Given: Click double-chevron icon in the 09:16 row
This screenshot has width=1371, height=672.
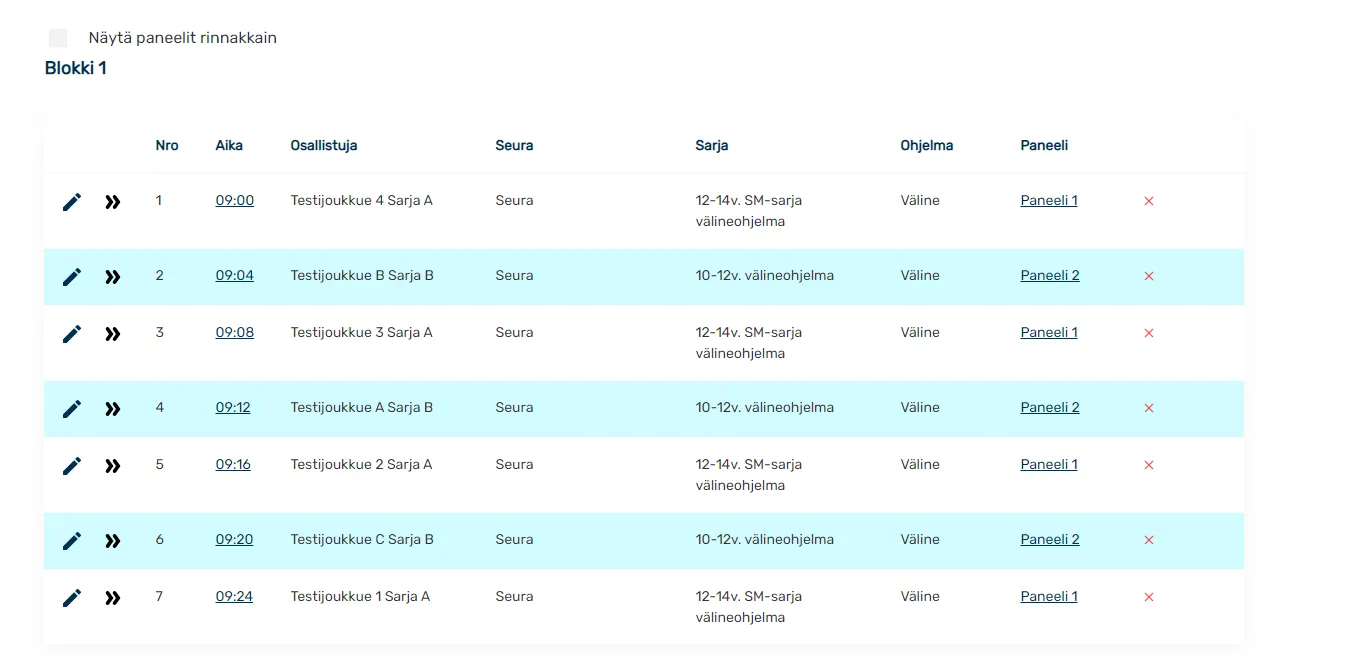Looking at the screenshot, I should (x=113, y=466).
